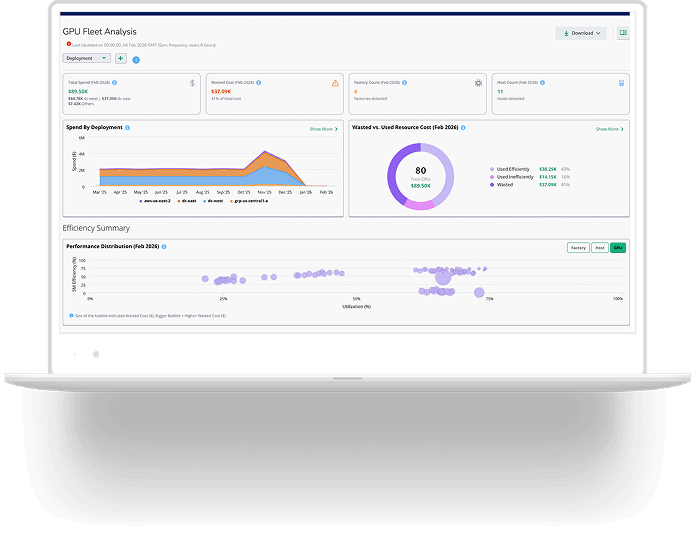Click the dollar sign icon on Total Spend card

192,83
